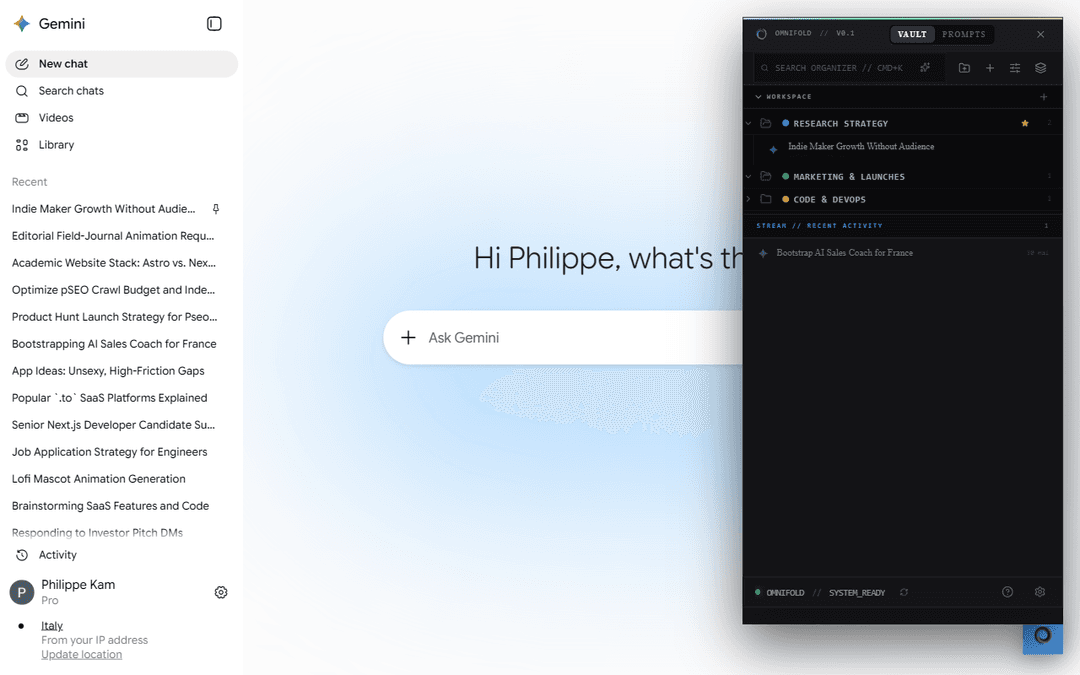Collapse the Marketing & Launches folder chevron
This screenshot has width=1080, height=675.
pyautogui.click(x=749, y=176)
